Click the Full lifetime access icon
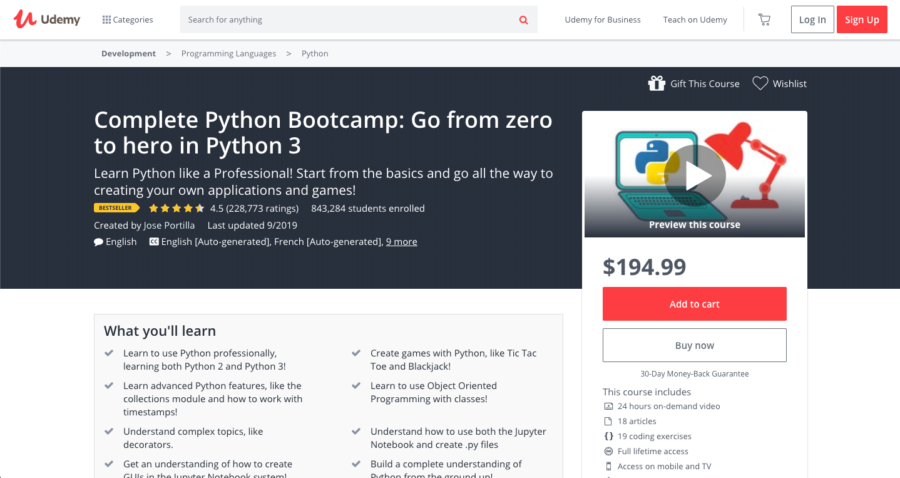This screenshot has height=478, width=900. pyautogui.click(x=608, y=451)
